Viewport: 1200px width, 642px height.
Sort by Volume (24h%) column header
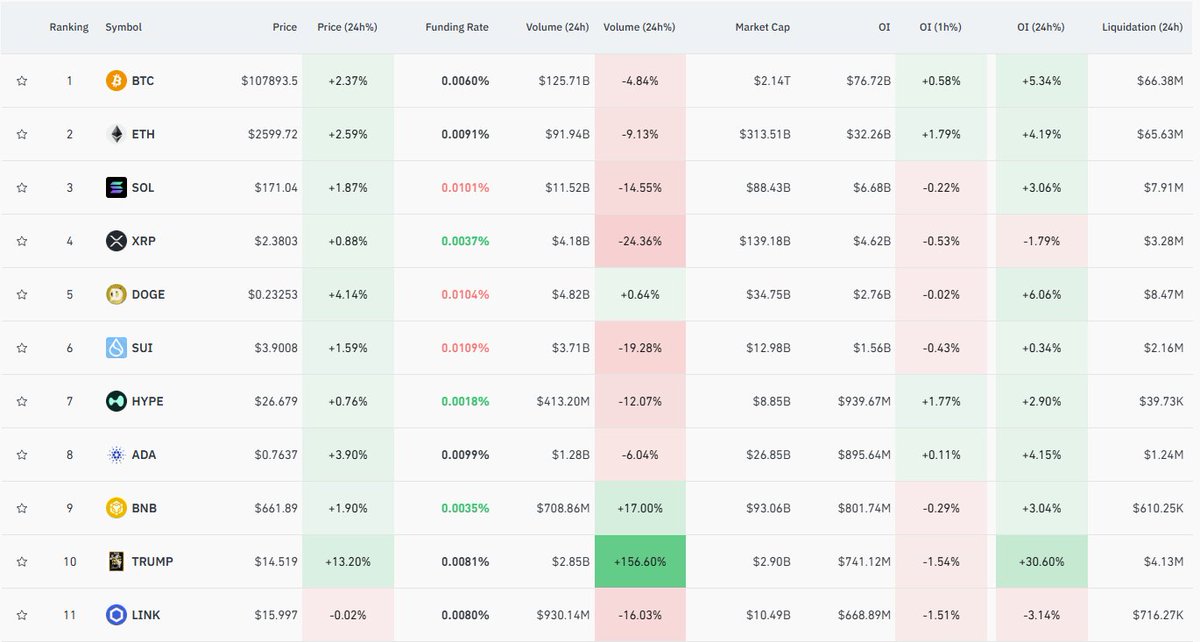pos(640,27)
